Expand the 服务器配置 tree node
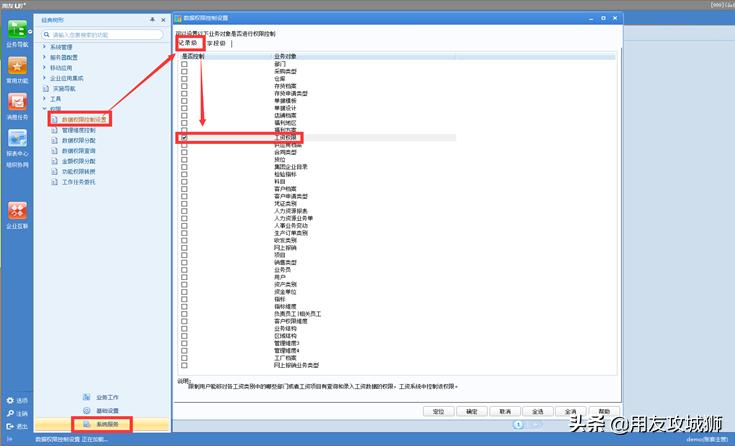Viewport: 735px width, 446px height. [44, 57]
